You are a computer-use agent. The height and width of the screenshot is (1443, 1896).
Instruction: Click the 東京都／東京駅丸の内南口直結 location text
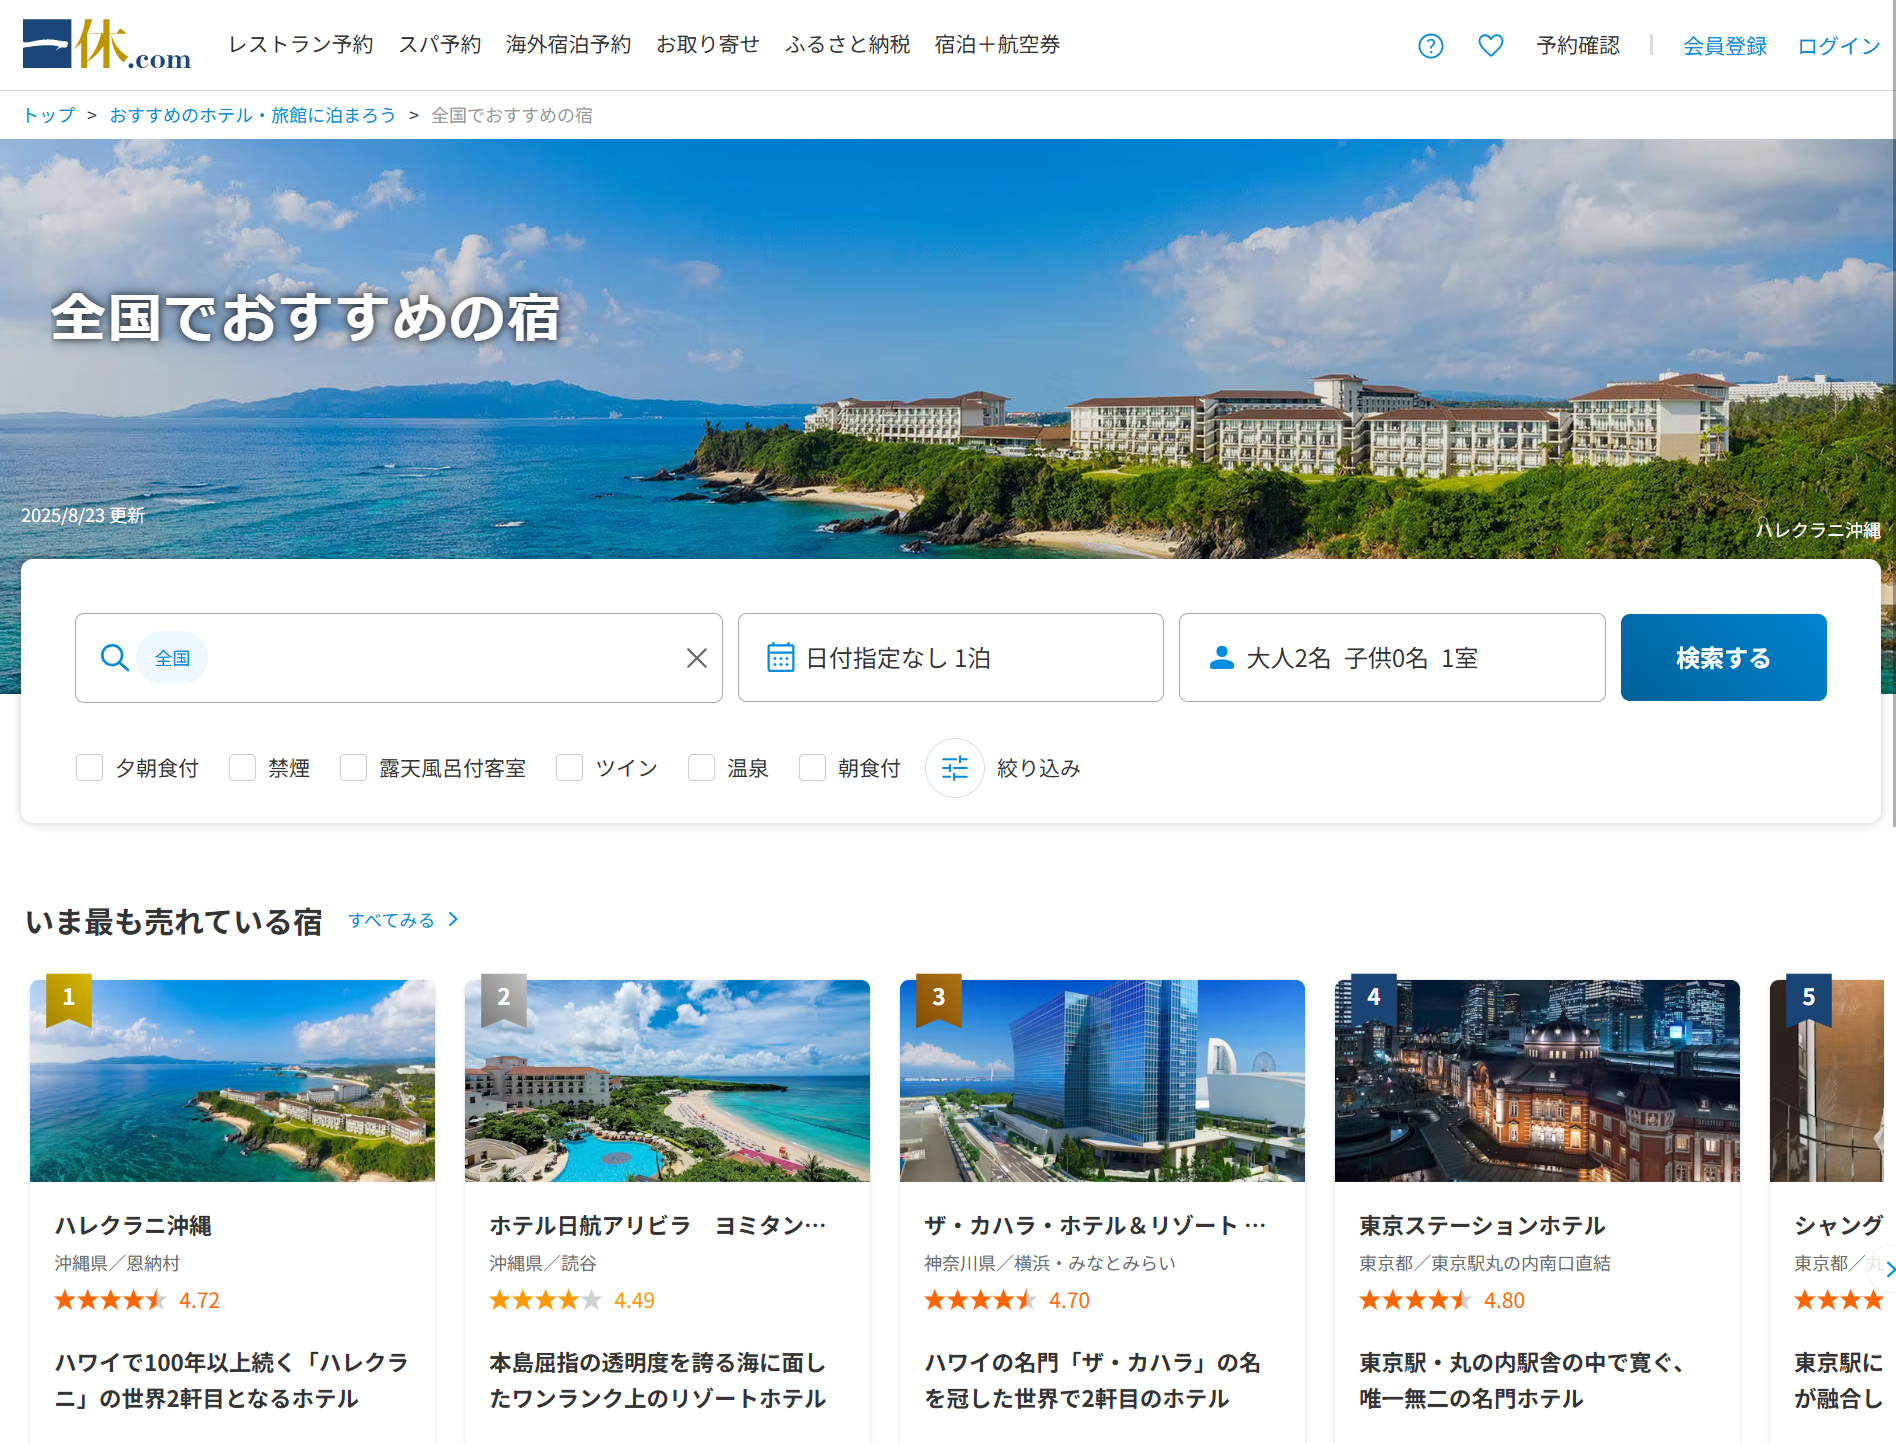point(1485,1263)
